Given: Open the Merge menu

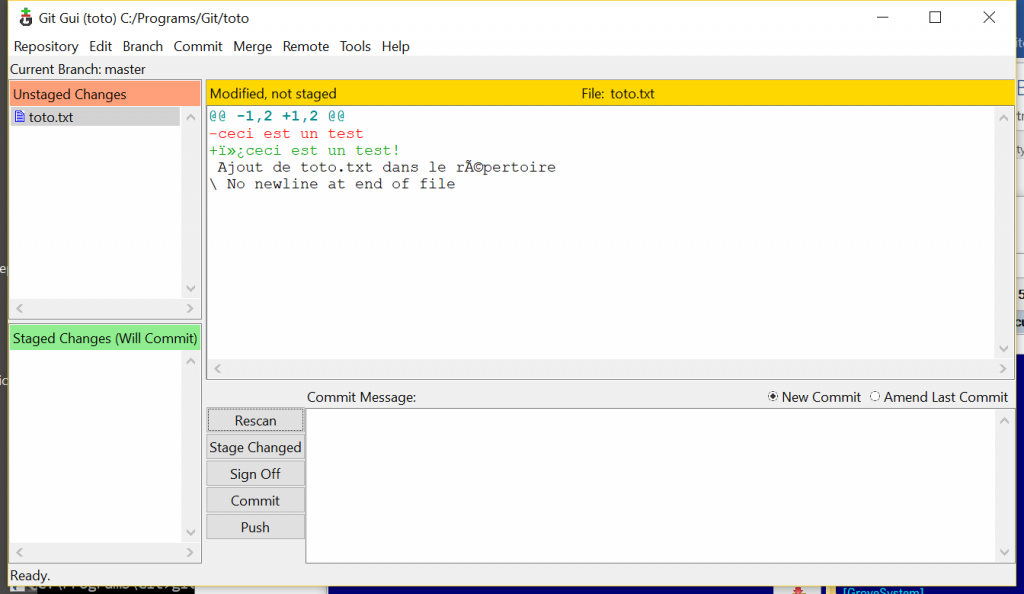Looking at the screenshot, I should pos(252,46).
